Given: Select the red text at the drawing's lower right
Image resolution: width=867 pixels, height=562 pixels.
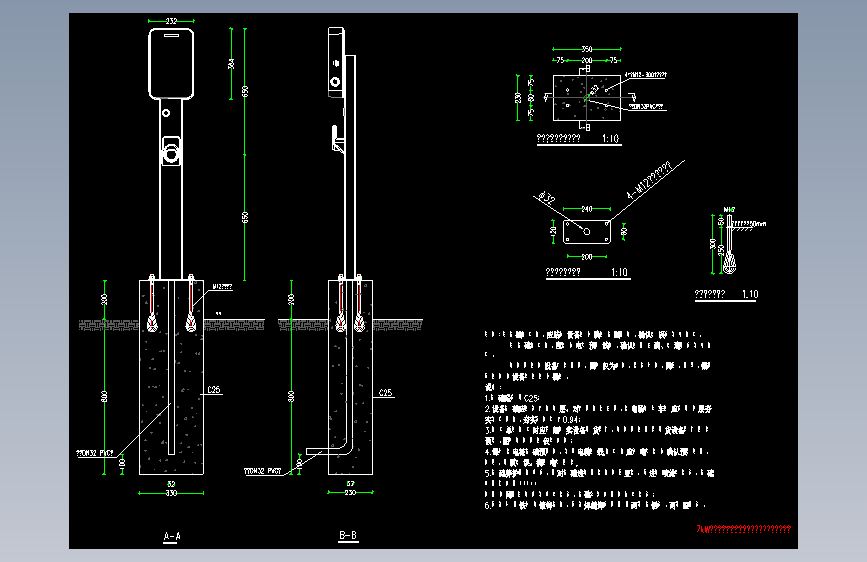Looking at the screenshot, I should tap(743, 529).
